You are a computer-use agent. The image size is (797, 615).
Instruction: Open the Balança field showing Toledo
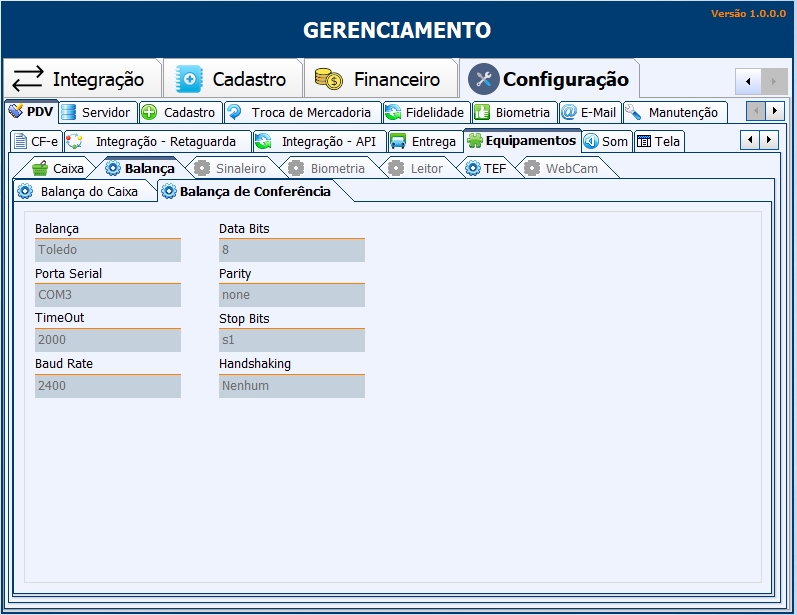(108, 250)
